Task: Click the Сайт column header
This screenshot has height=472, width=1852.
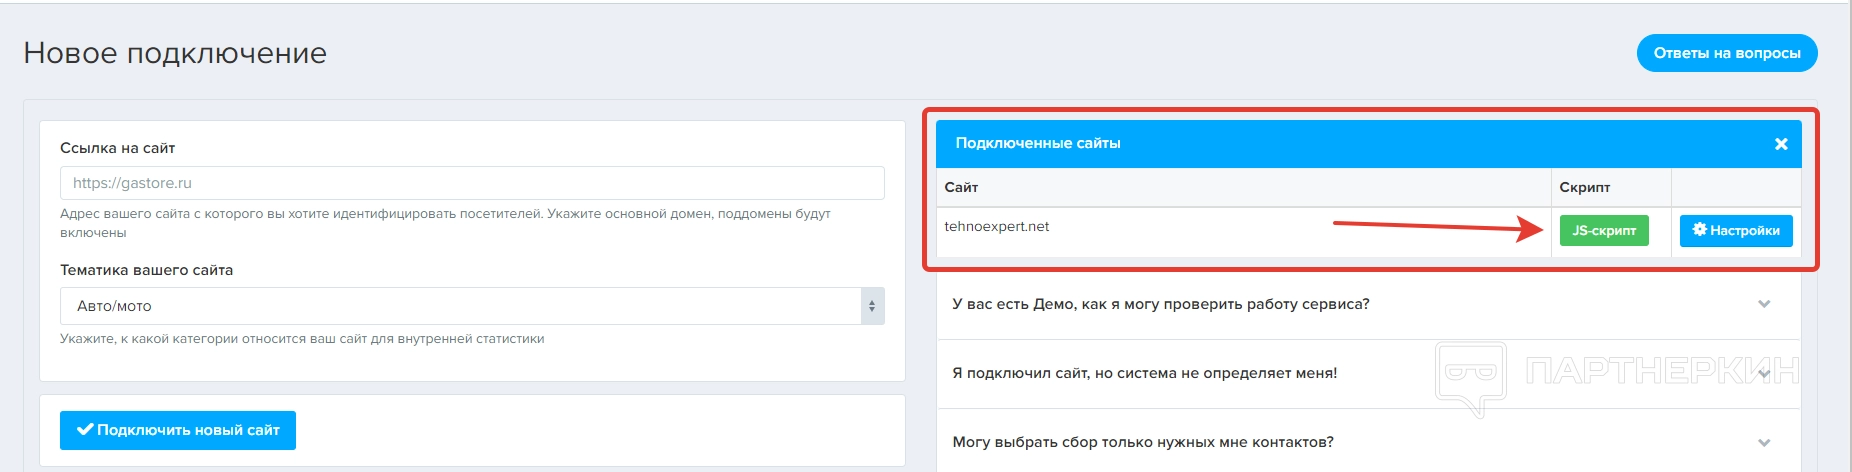Action: click(x=962, y=188)
